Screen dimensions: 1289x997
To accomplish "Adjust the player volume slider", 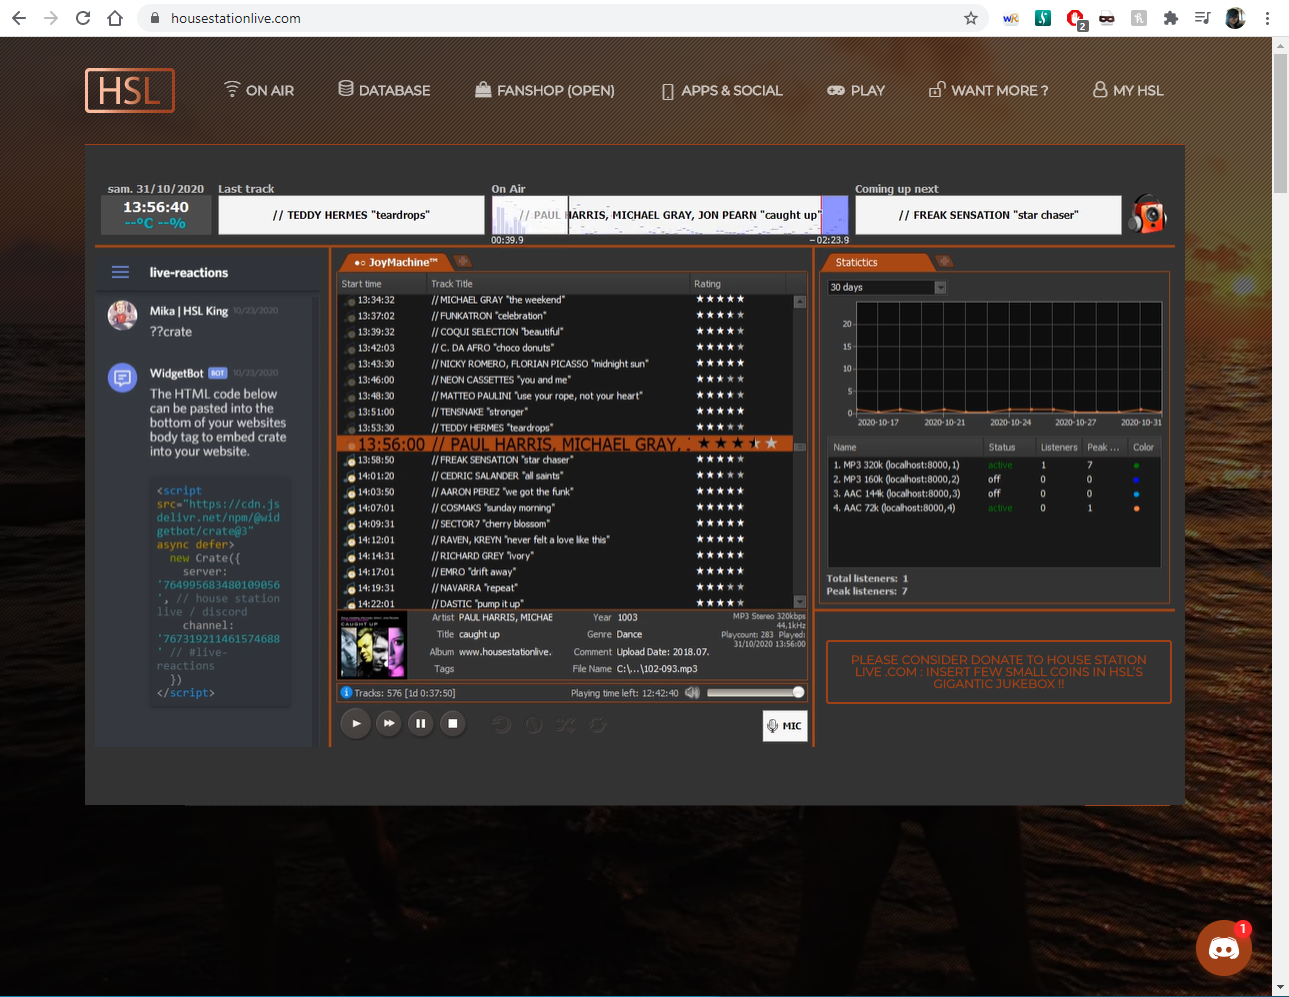I will click(x=756, y=692).
